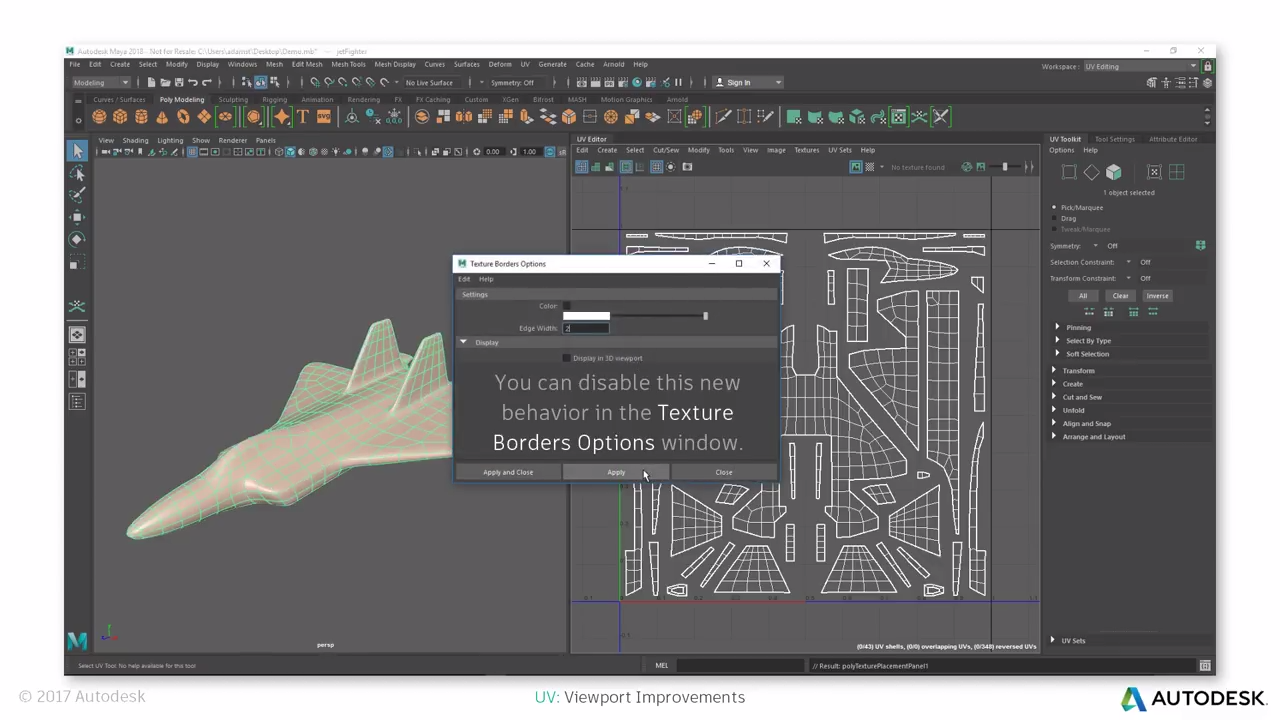
Task: Open the Mesh Tools menu
Action: pyautogui.click(x=348, y=64)
